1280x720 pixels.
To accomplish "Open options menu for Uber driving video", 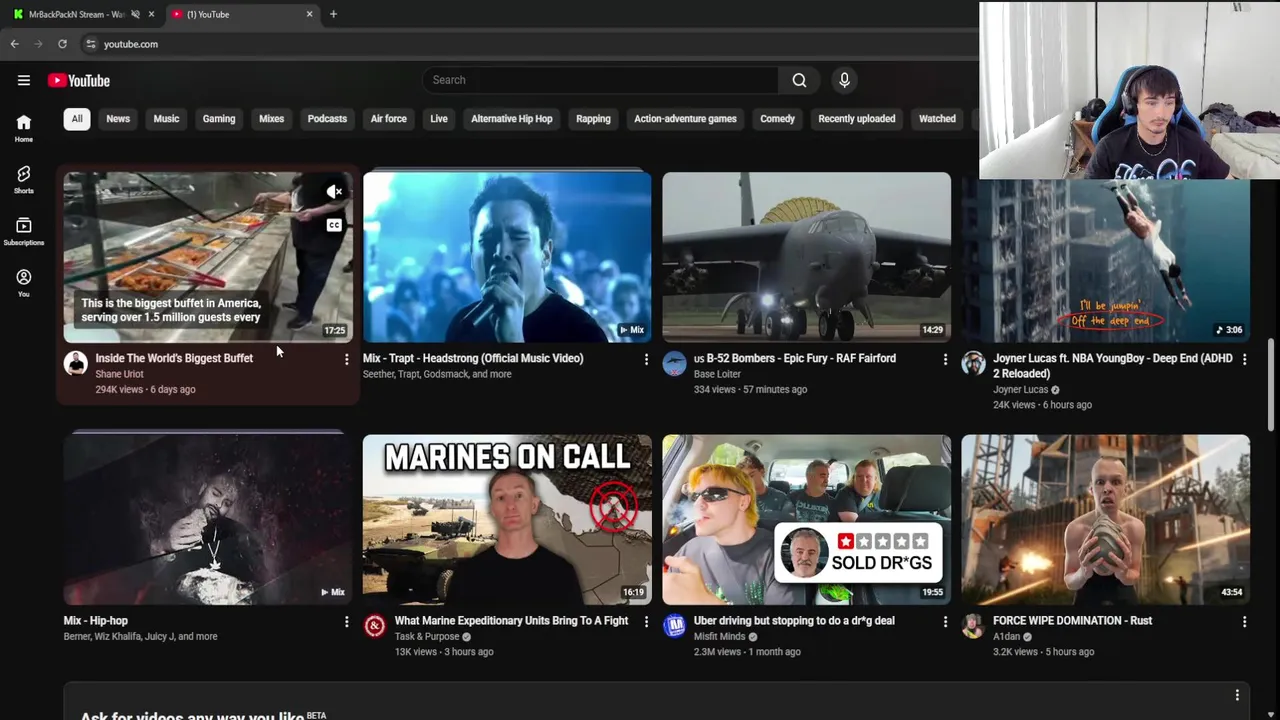I will coord(945,622).
